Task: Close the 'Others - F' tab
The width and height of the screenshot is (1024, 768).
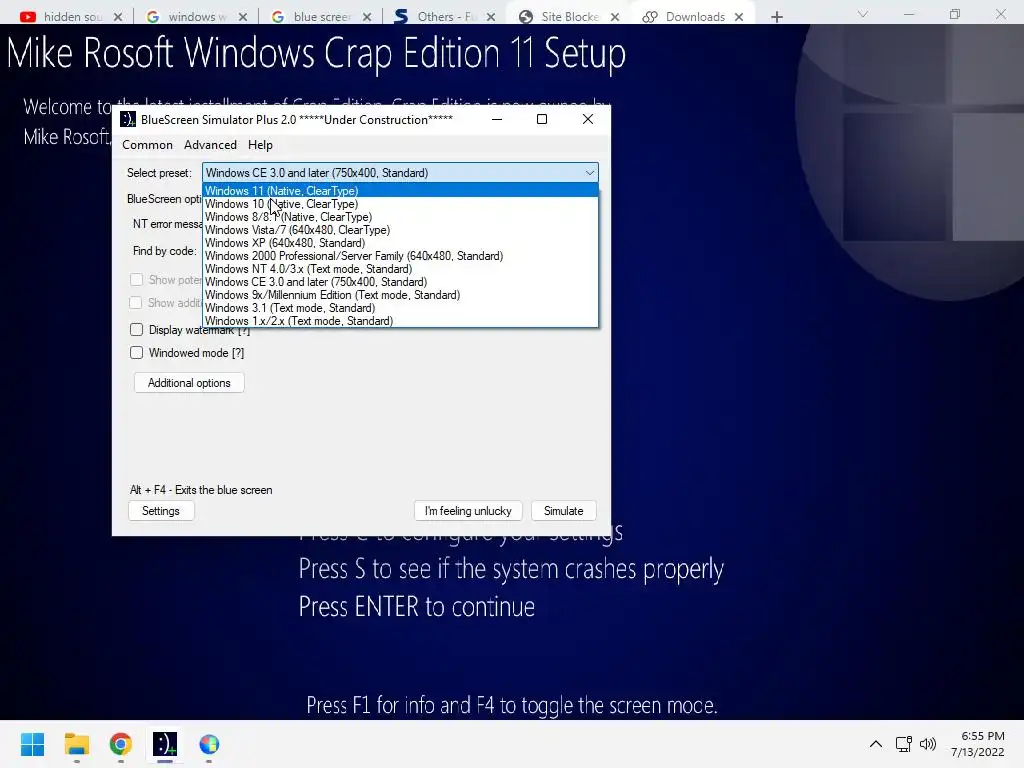Action: tap(491, 17)
